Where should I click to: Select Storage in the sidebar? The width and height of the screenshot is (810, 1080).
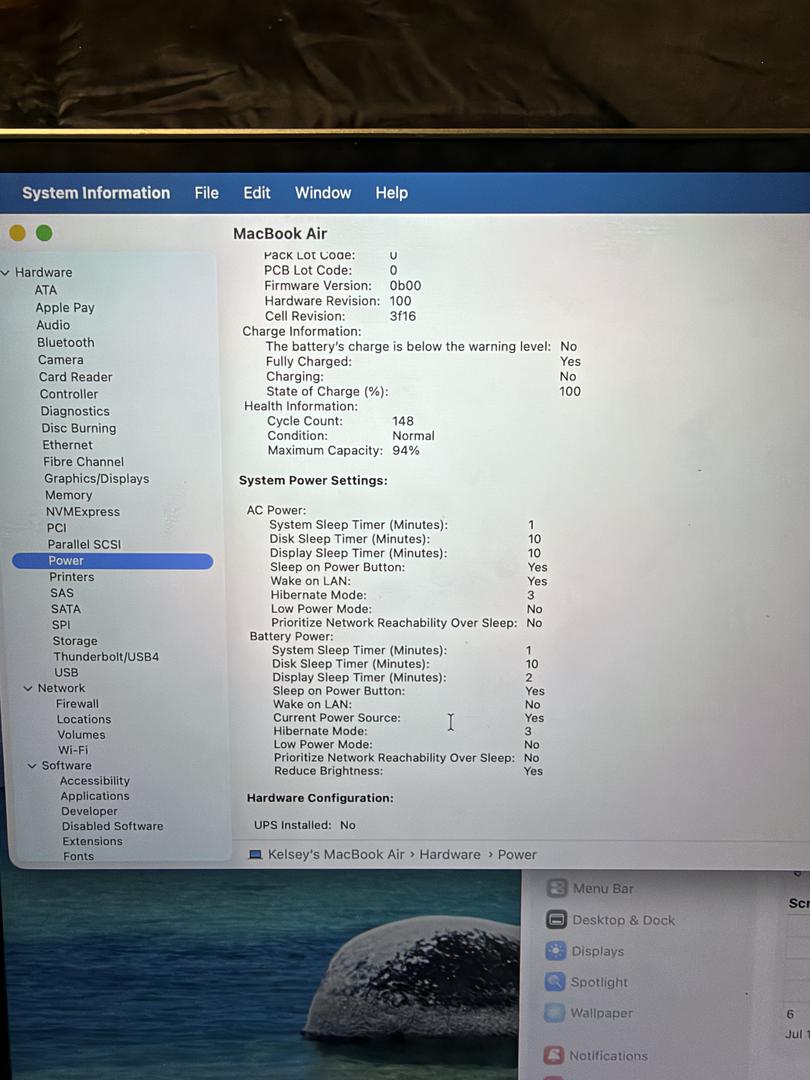(x=75, y=641)
